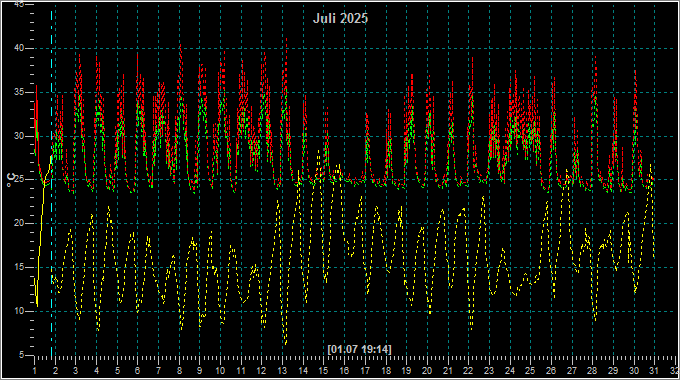Select day 19 on the x-axis
680x380 pixels.
point(406,371)
